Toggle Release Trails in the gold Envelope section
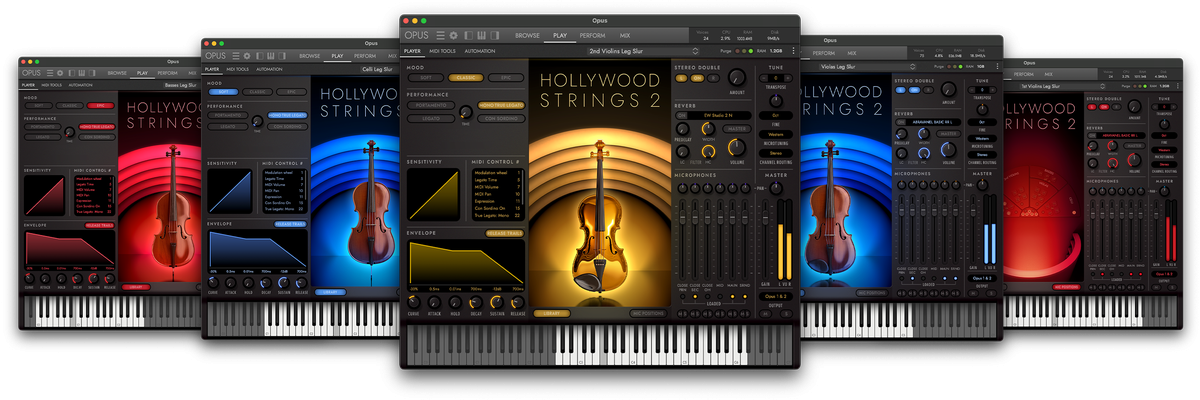This screenshot has width=1200, height=400. pyautogui.click(x=505, y=233)
